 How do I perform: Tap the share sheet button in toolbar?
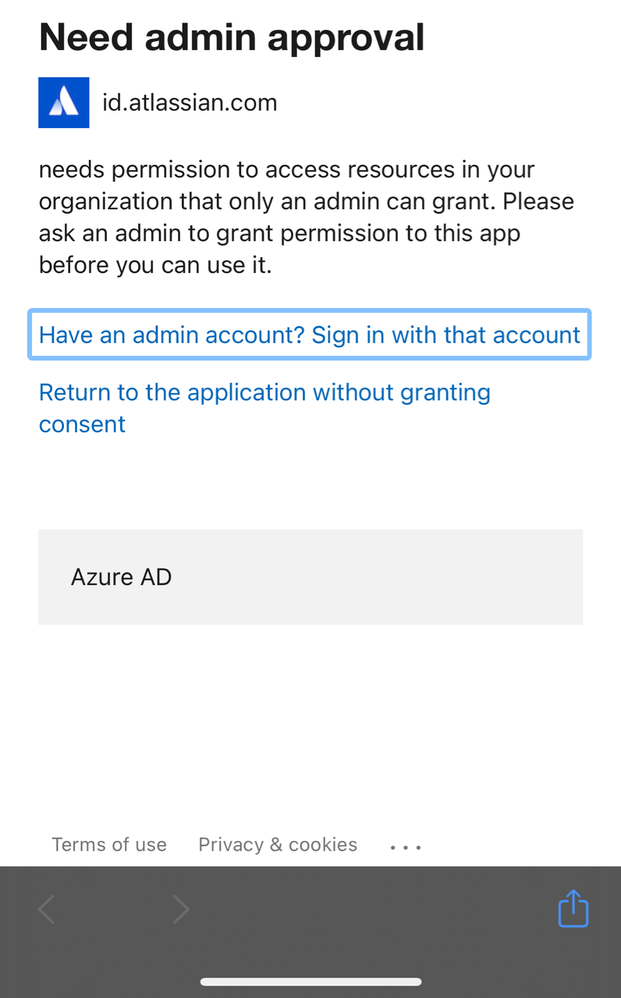coord(572,908)
